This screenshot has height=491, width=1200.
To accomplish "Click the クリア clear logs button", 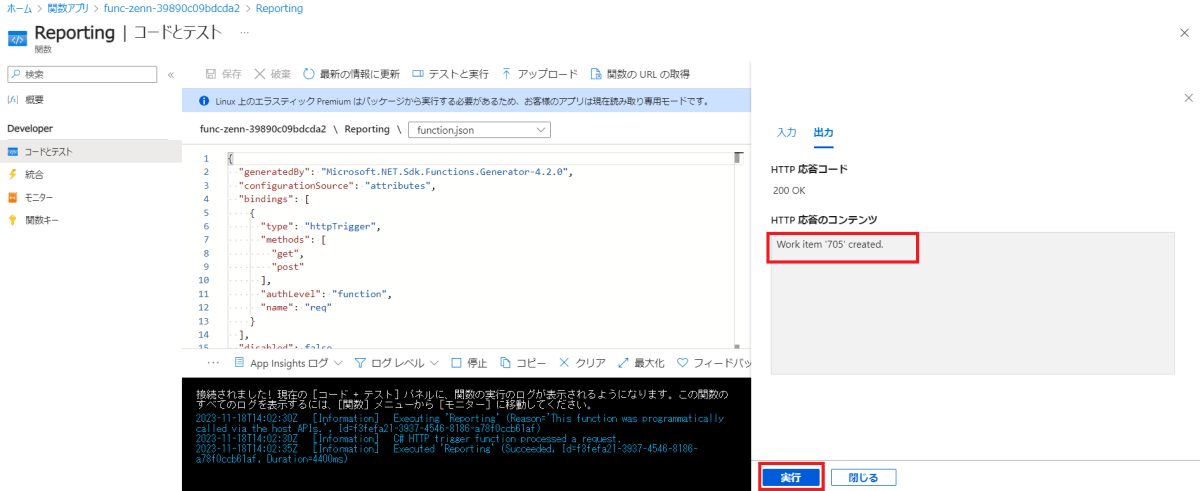I will 583,362.
